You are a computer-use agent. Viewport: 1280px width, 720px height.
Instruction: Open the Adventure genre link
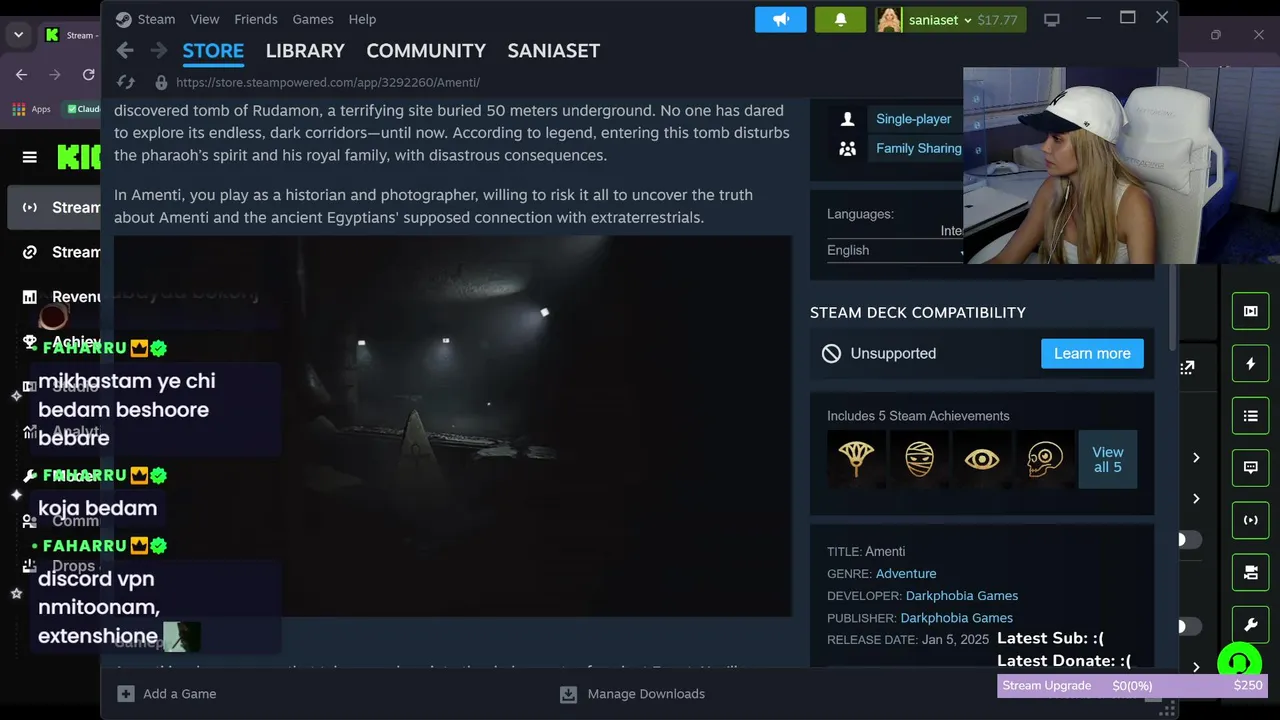click(x=906, y=573)
